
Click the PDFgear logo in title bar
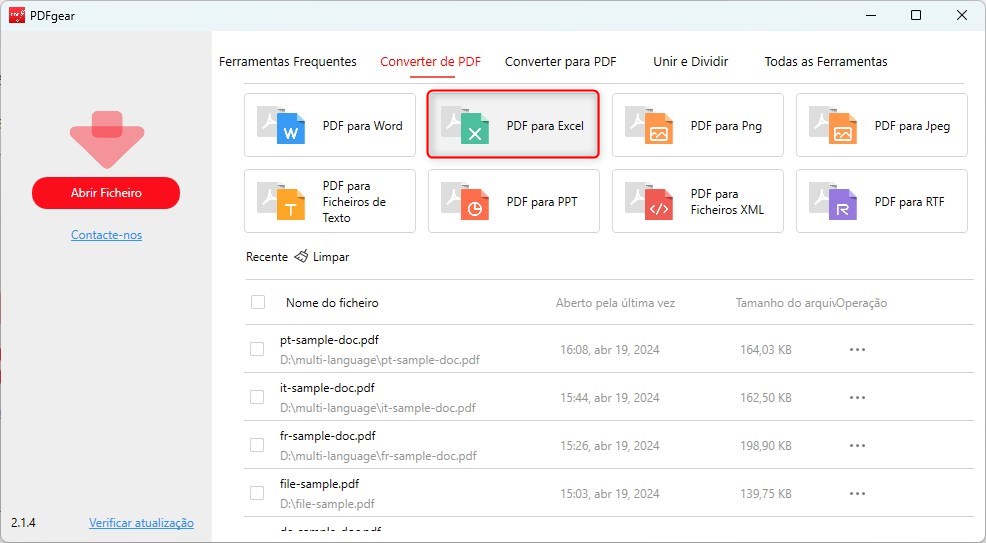point(17,15)
